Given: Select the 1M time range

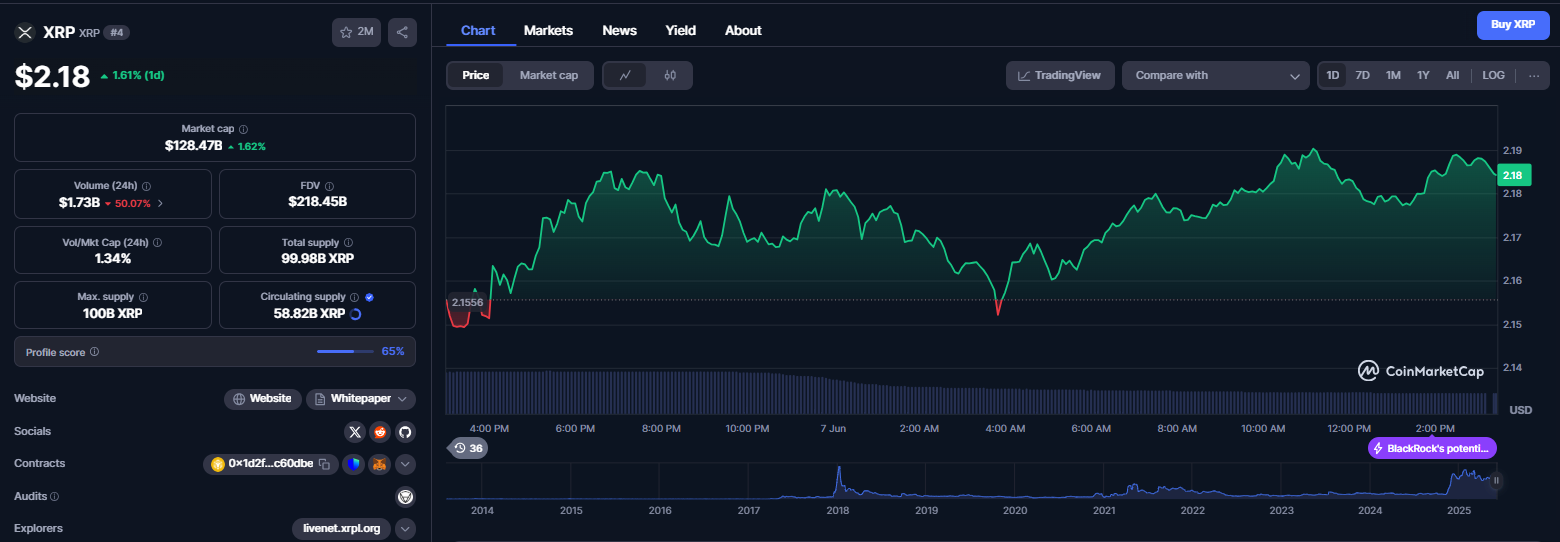Looking at the screenshot, I should point(1393,75).
